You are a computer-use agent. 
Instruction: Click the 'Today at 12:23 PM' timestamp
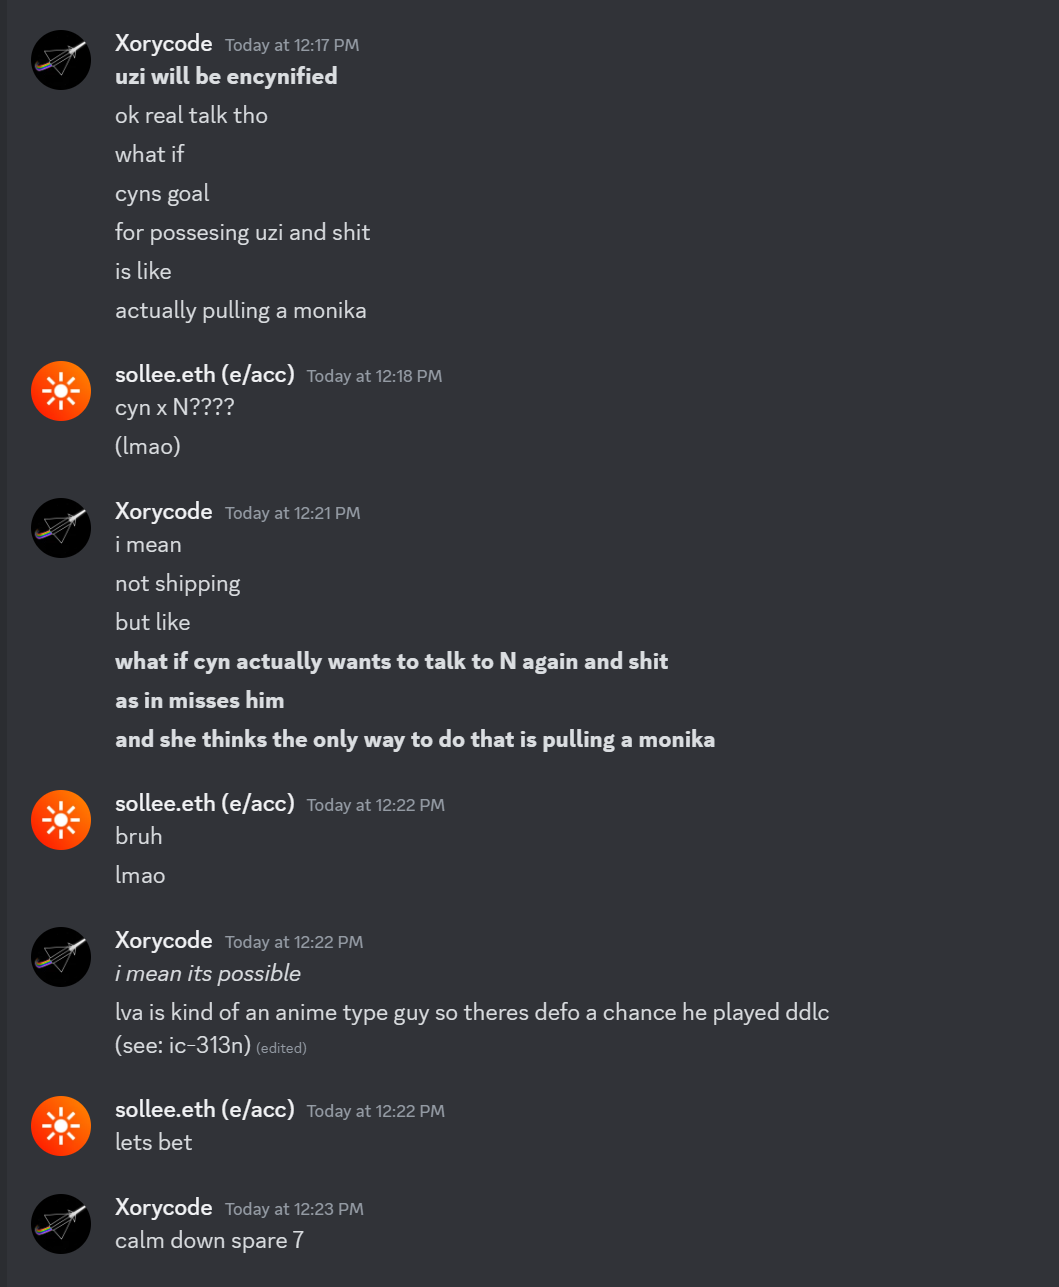(294, 1209)
